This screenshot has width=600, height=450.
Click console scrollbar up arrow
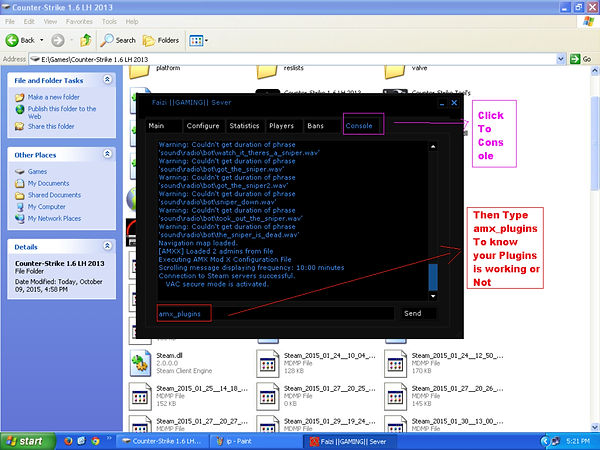point(433,147)
